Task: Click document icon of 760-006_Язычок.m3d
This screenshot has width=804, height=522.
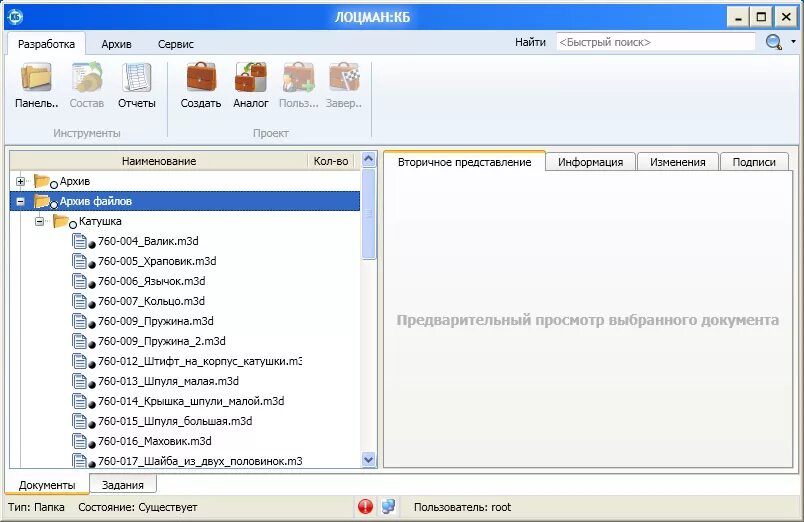Action: (79, 281)
